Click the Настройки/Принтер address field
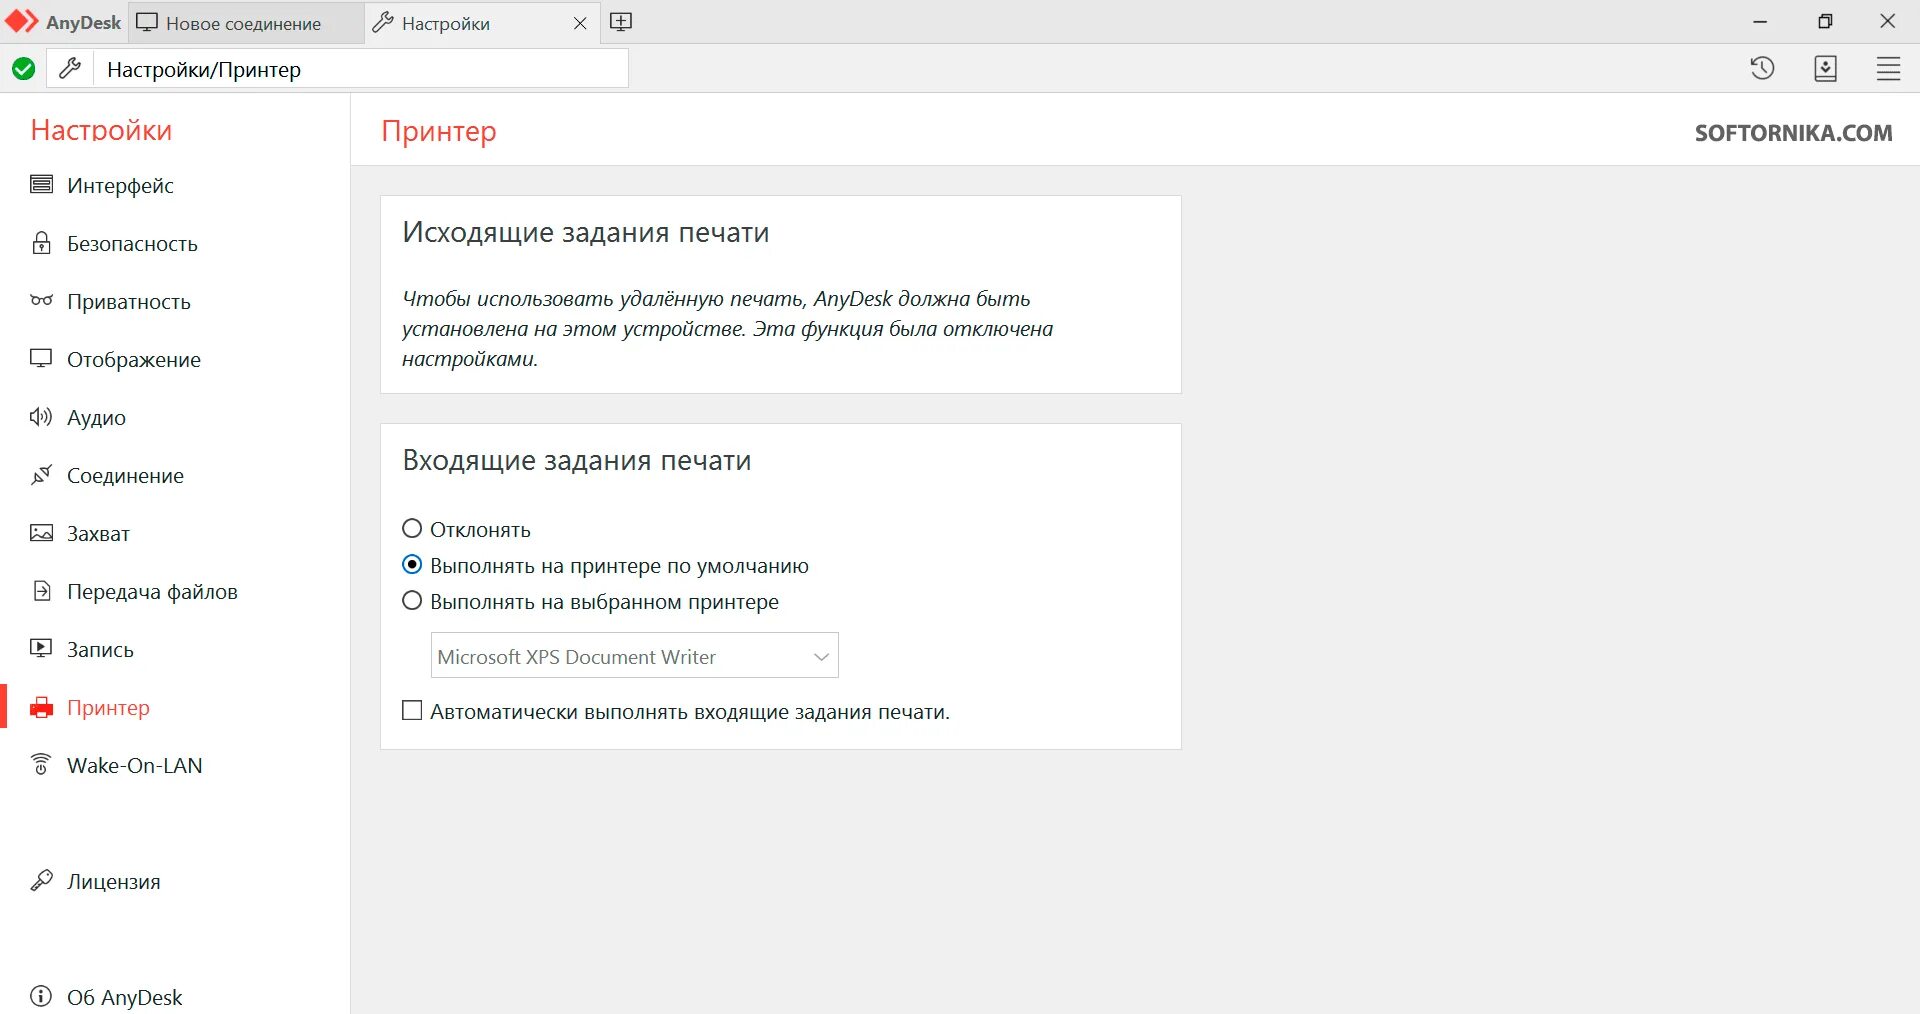Screen dimensions: 1920x1014 click(361, 69)
